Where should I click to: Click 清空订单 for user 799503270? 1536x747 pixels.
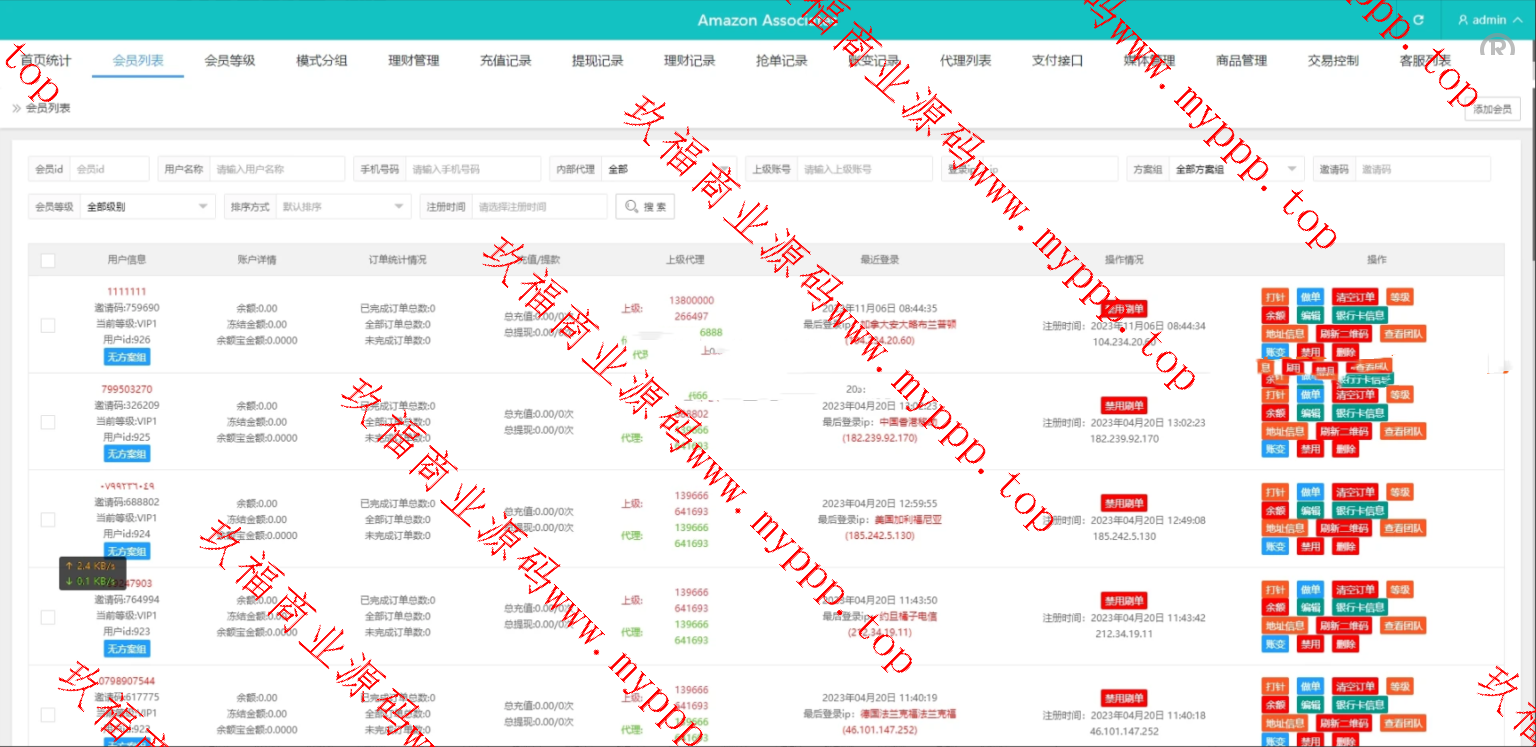click(x=1355, y=395)
